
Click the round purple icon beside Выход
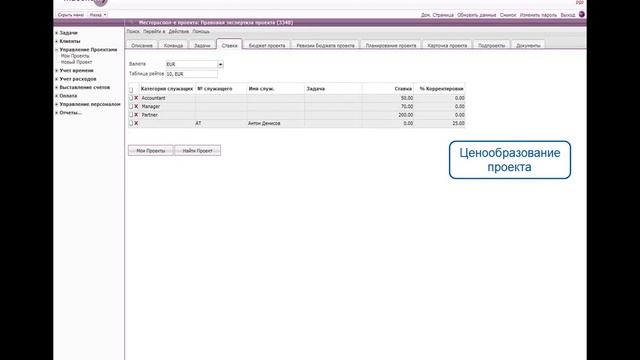pos(582,14)
